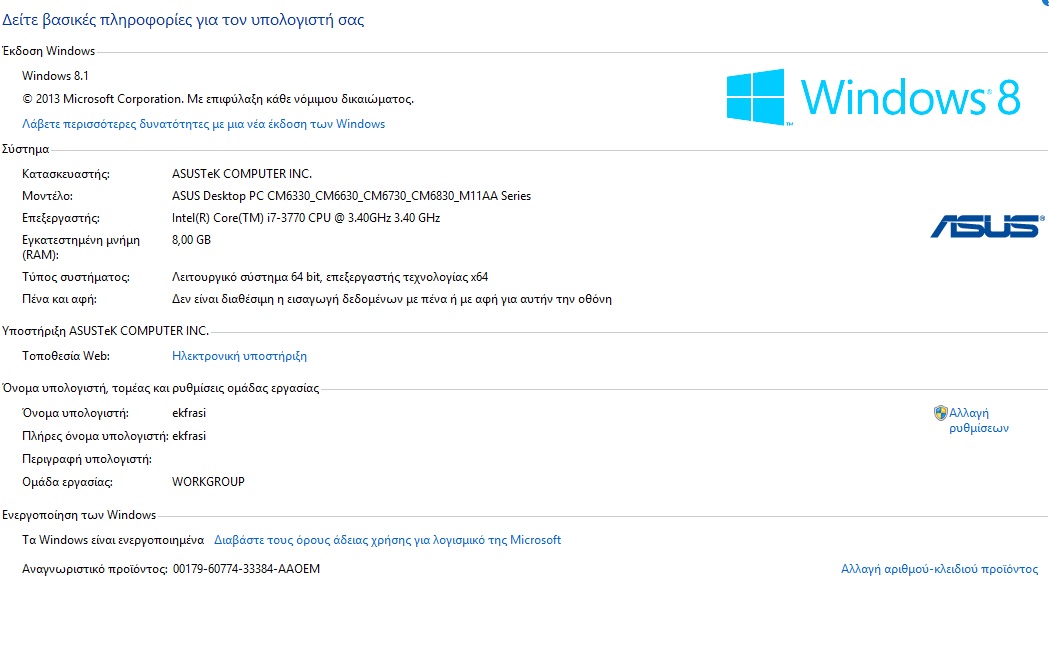
Task: Click the processor value Intel Core i7-3770
Action: pos(306,218)
